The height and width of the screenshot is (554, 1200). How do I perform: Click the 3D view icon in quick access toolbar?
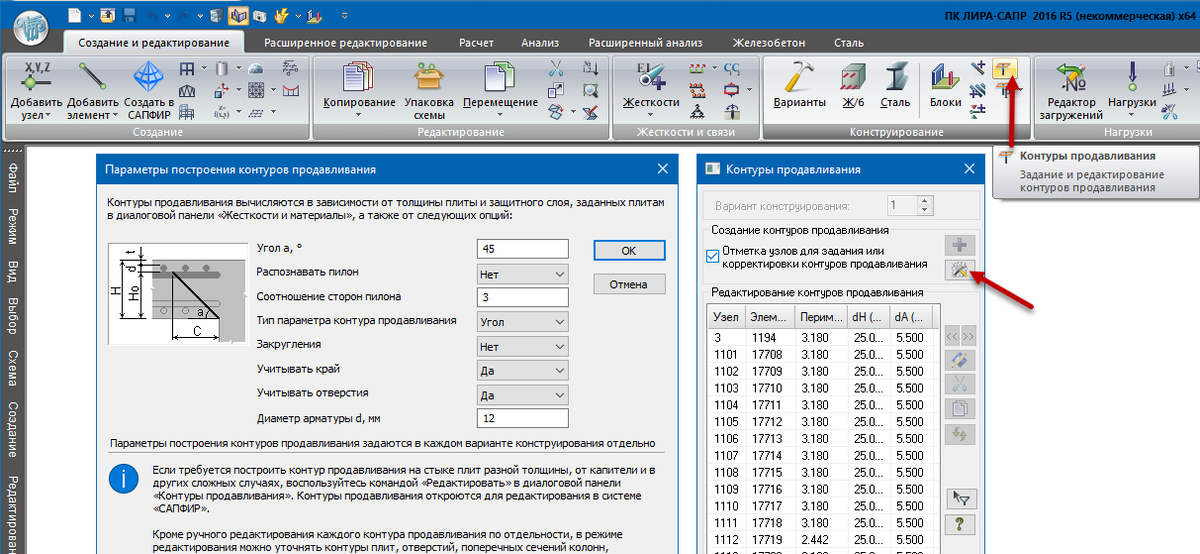pos(216,15)
